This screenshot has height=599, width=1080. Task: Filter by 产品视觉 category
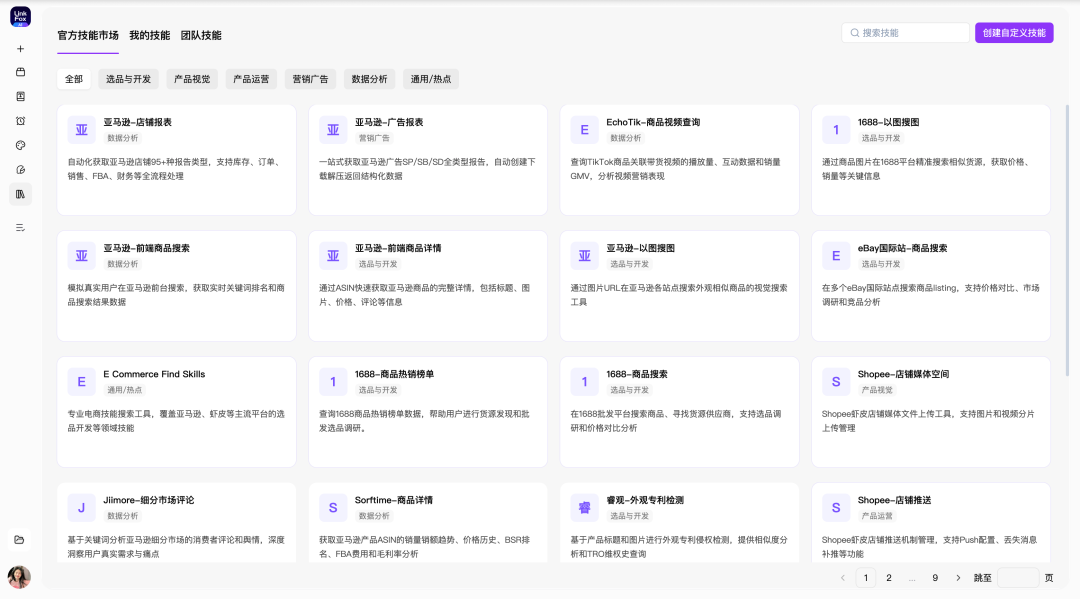point(192,79)
